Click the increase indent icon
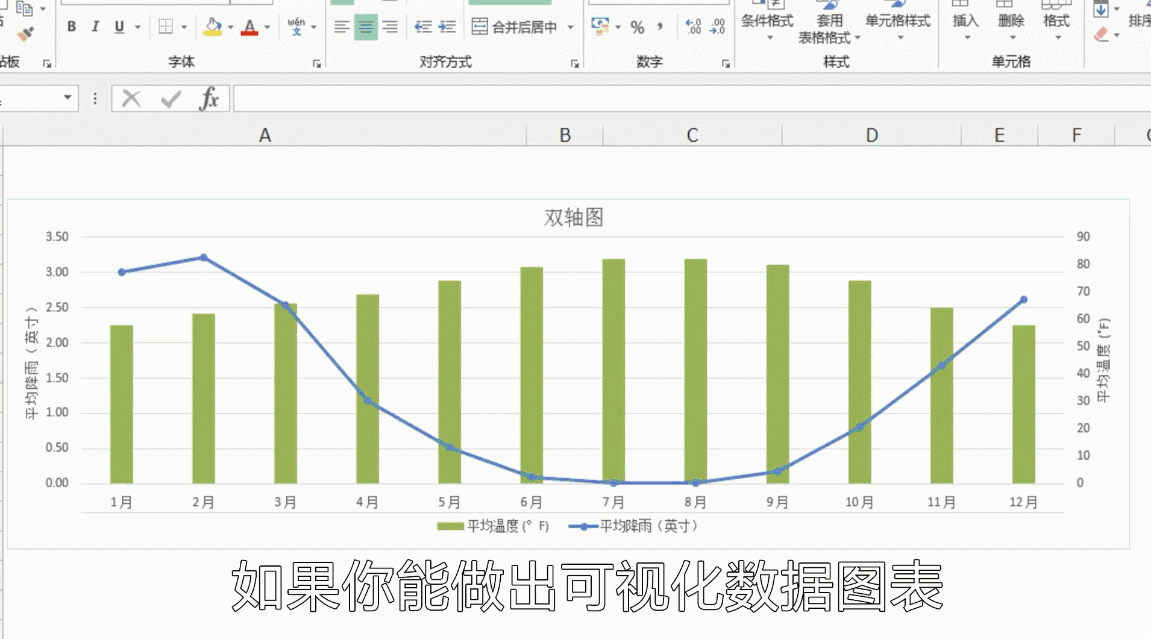Screen dimensions: 1151x639 point(447,27)
